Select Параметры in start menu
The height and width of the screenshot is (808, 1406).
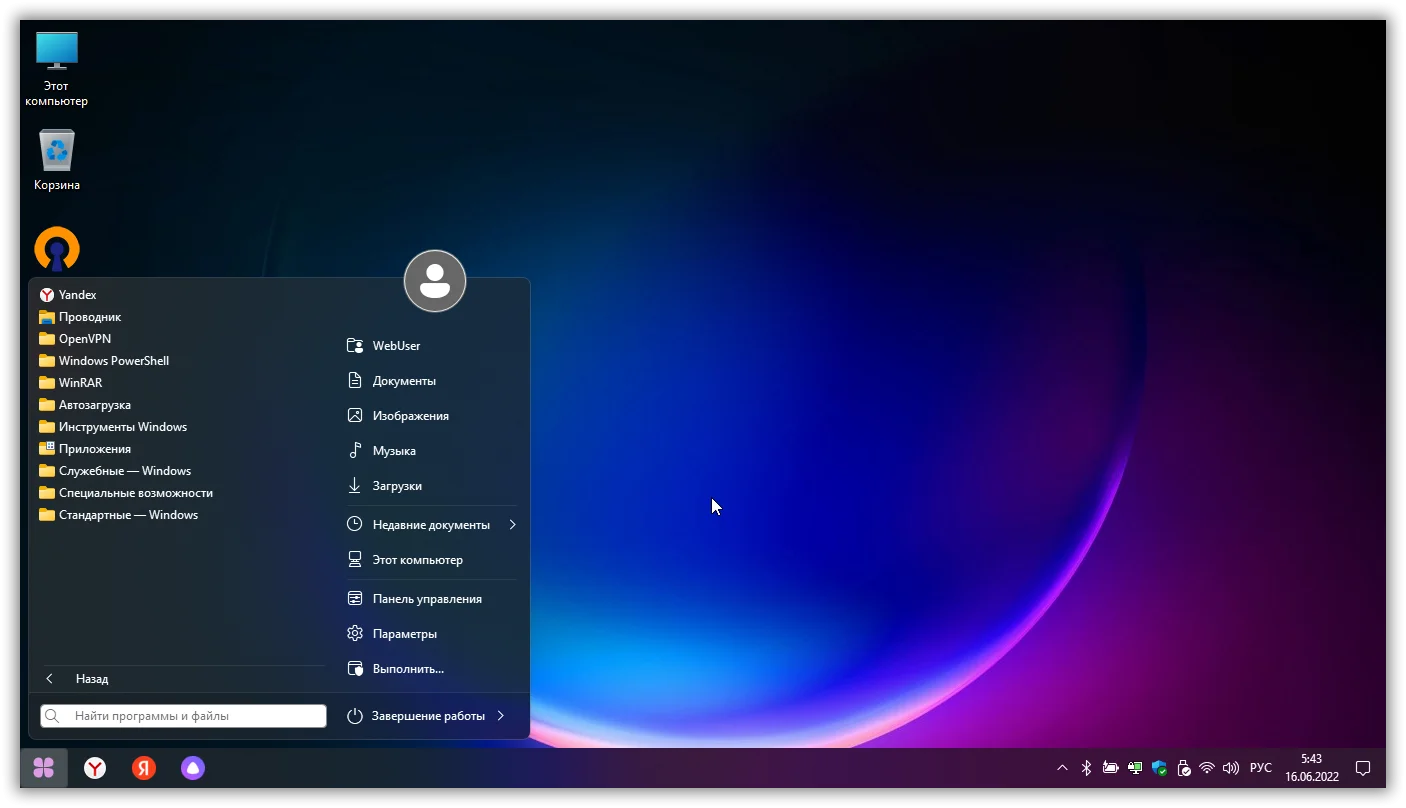tap(404, 634)
